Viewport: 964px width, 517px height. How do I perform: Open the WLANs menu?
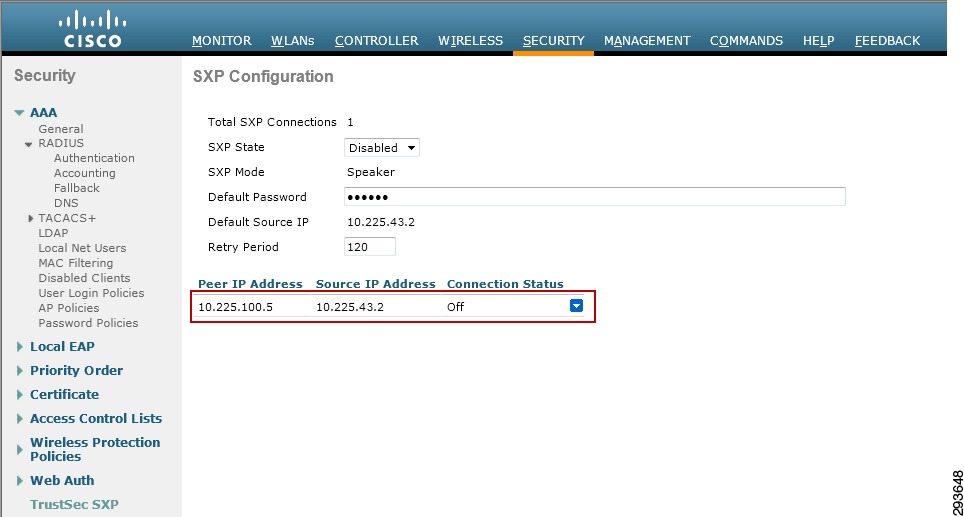tap(293, 41)
